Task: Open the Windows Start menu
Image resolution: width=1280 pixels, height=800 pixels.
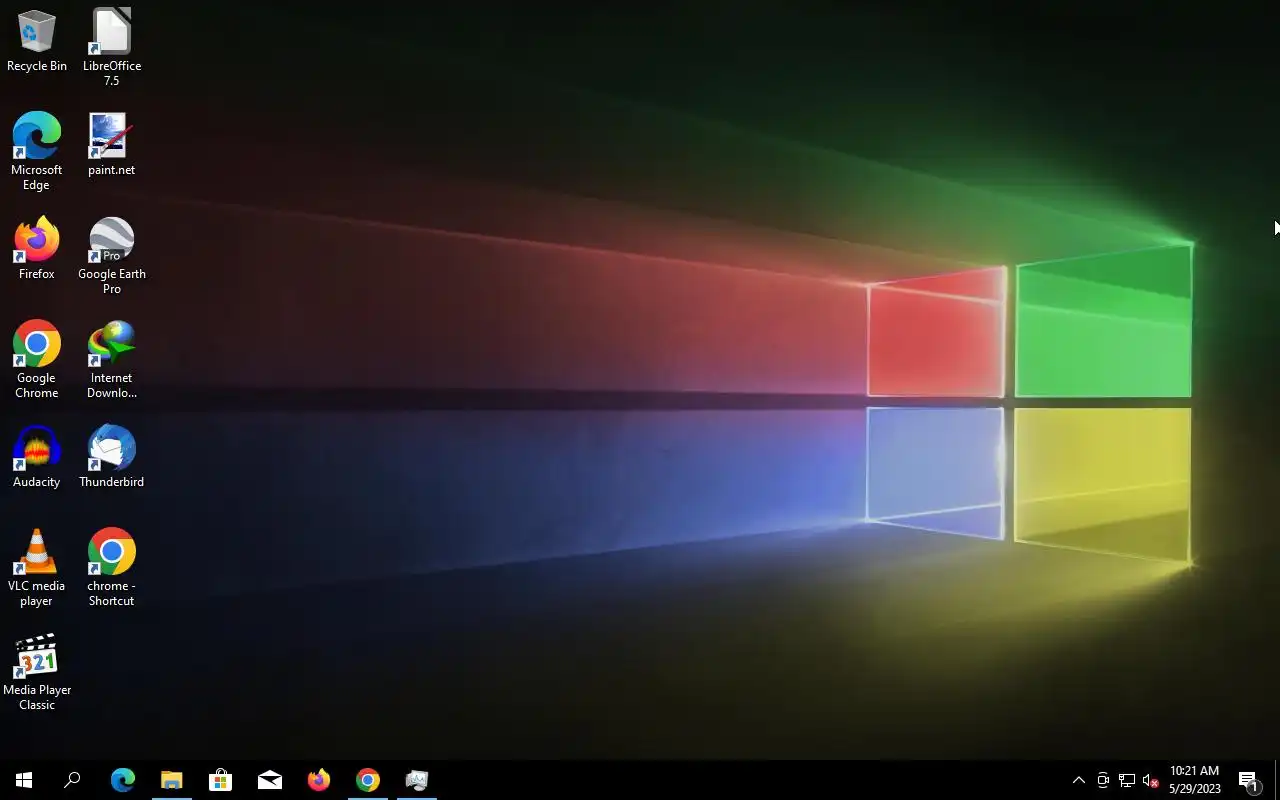Action: coord(24,780)
